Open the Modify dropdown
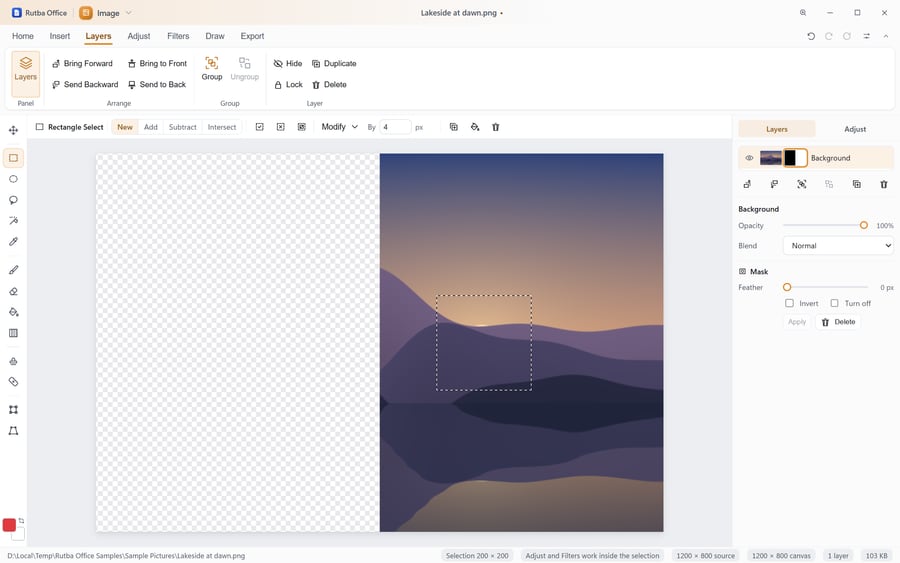The height and width of the screenshot is (563, 900). coord(339,127)
